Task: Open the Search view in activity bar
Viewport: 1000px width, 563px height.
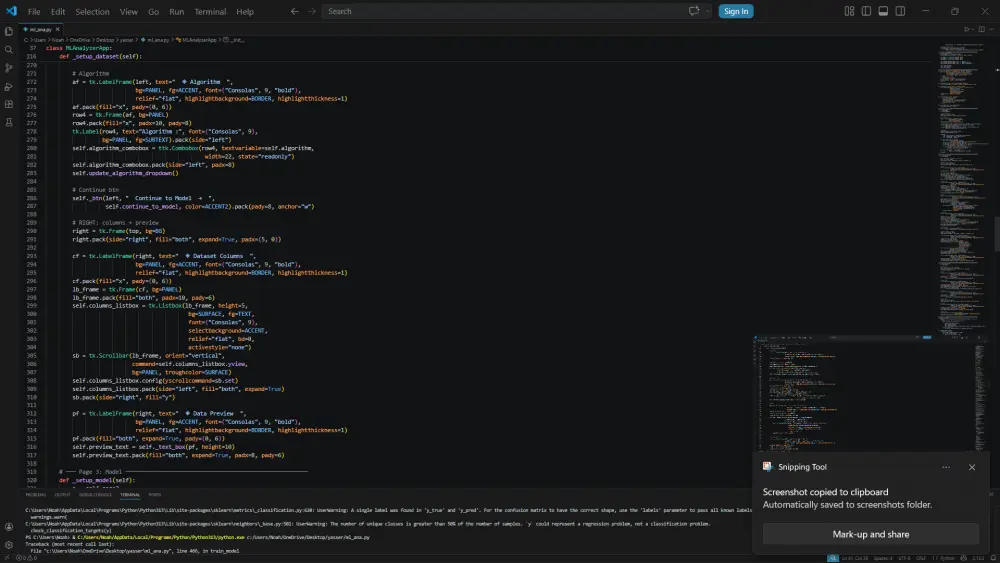Action: [x=9, y=50]
